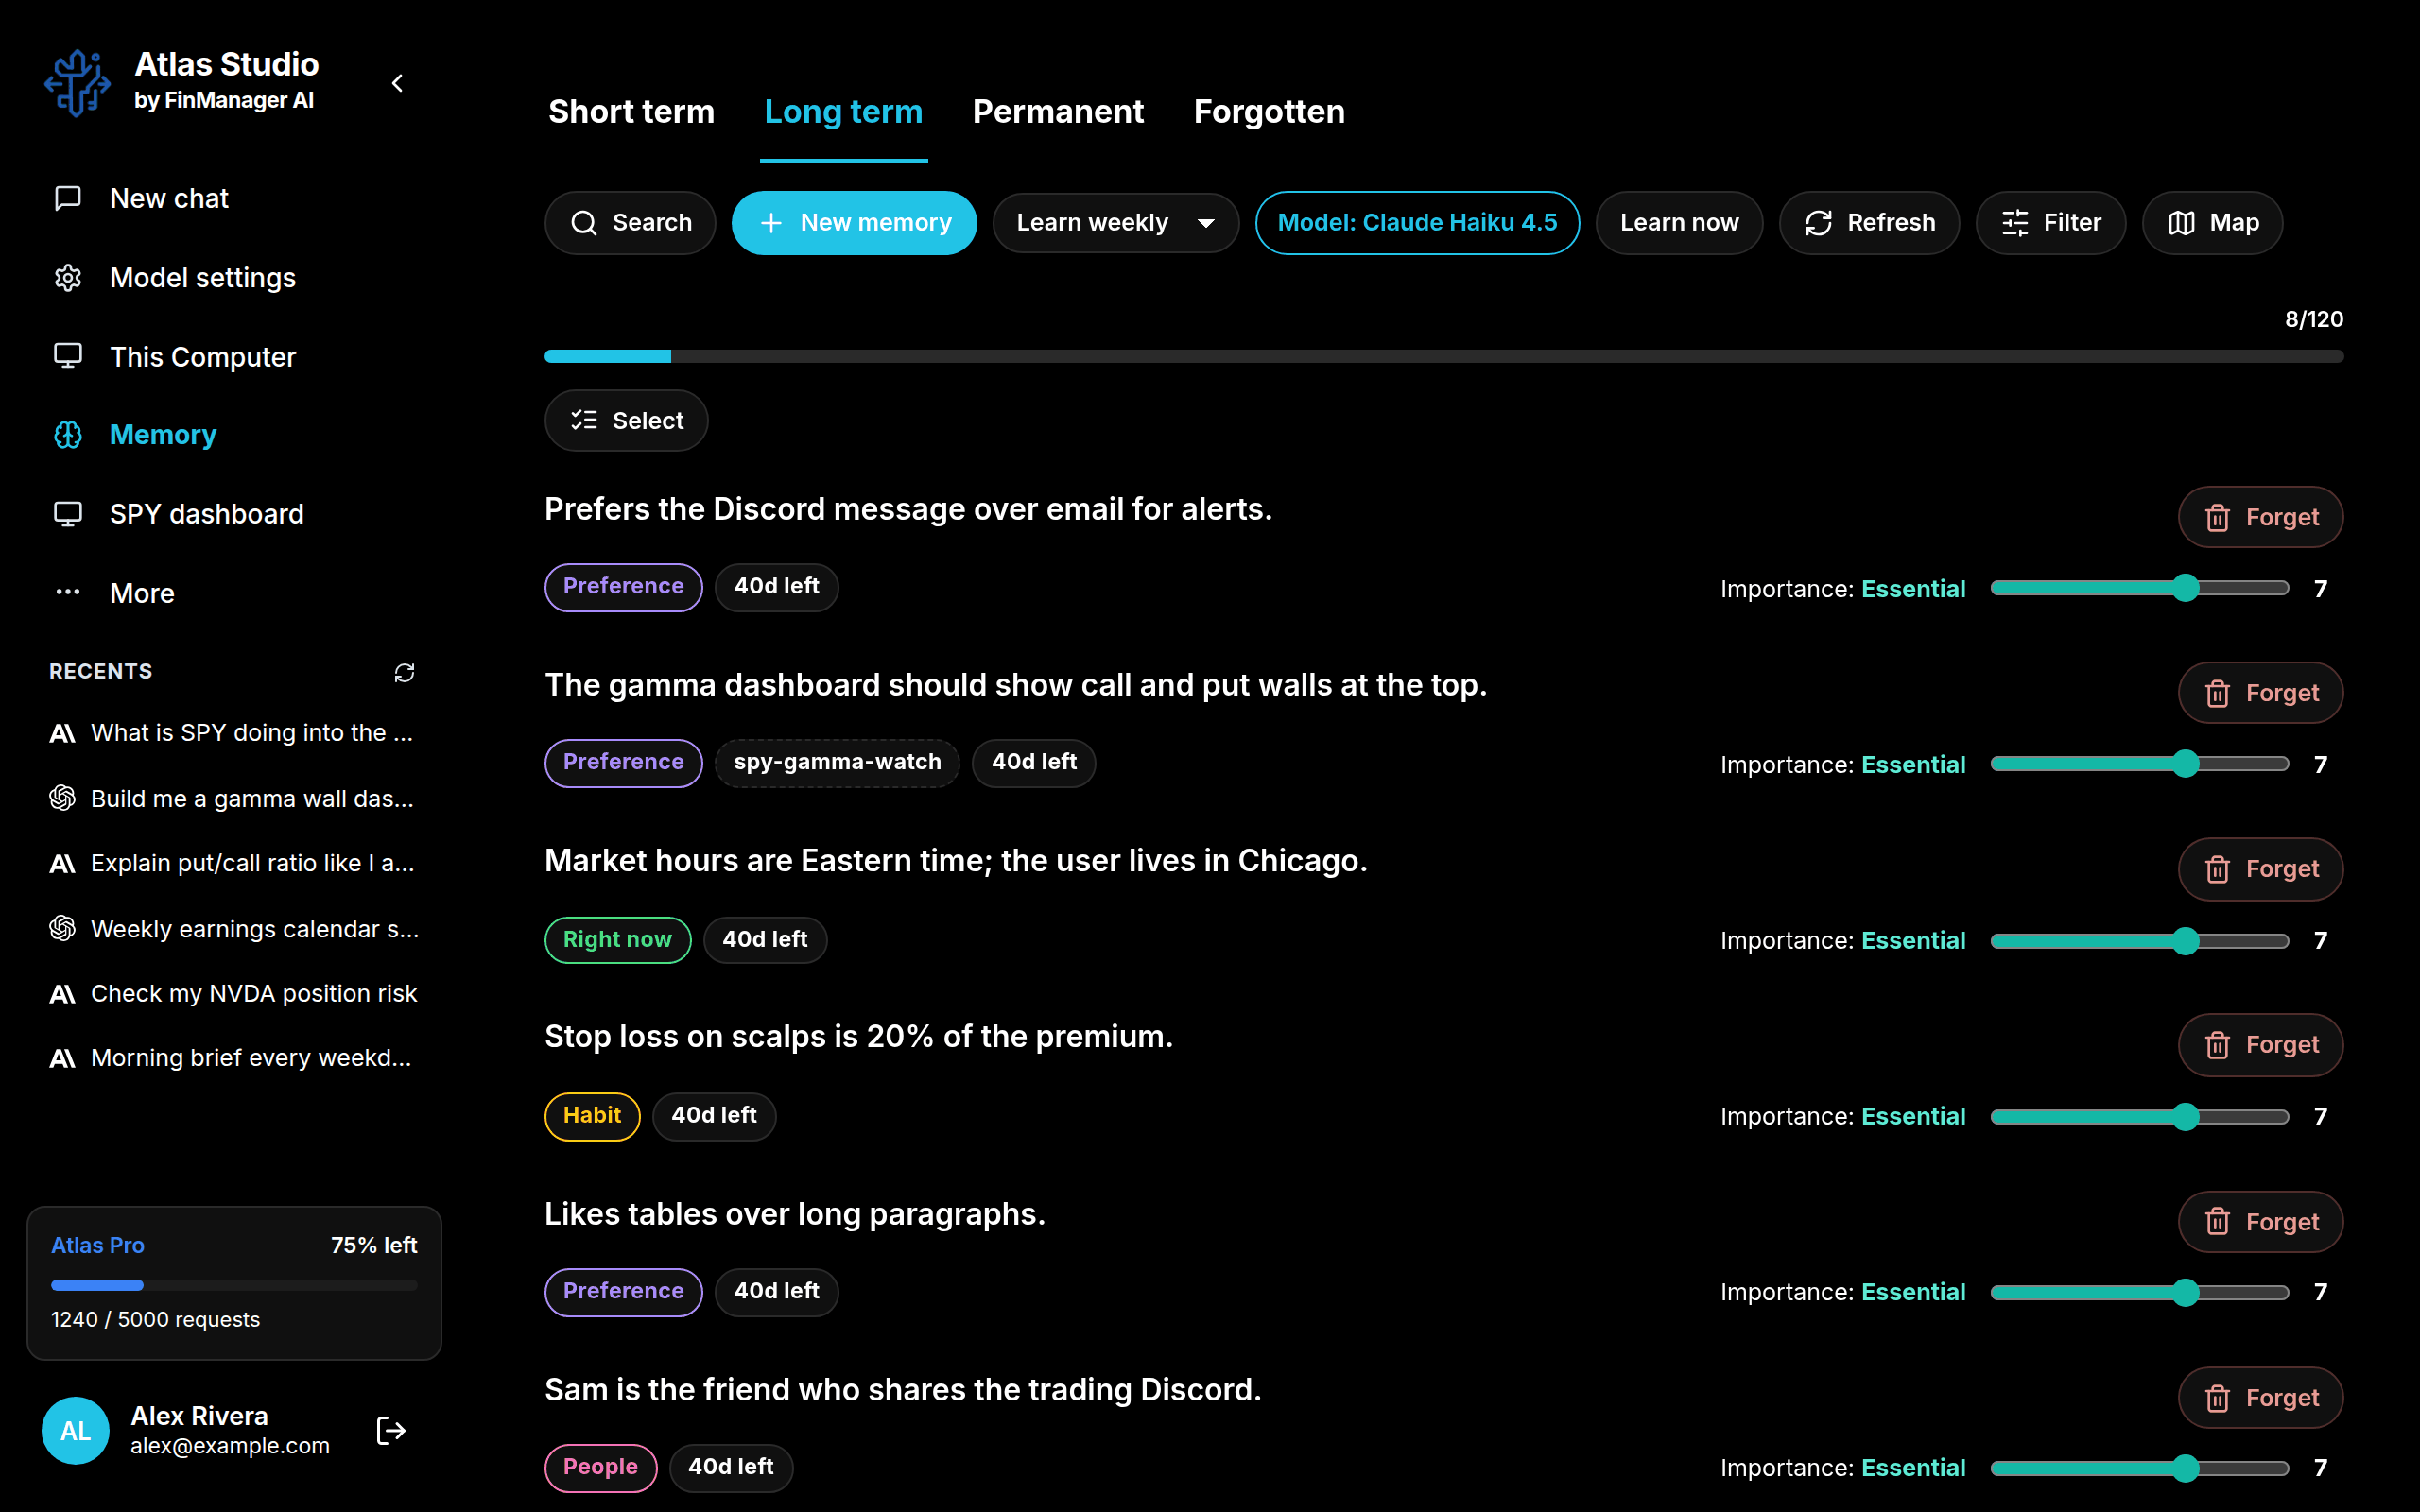Open the memory Search button

pos(630,222)
